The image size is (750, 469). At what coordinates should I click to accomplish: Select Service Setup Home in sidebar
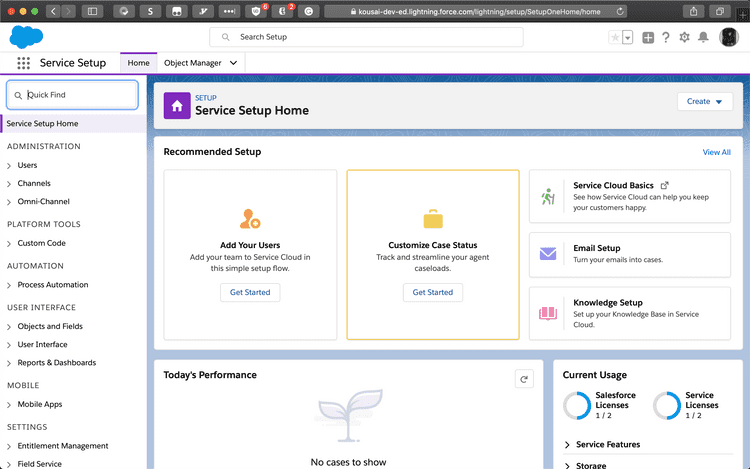pos(42,124)
